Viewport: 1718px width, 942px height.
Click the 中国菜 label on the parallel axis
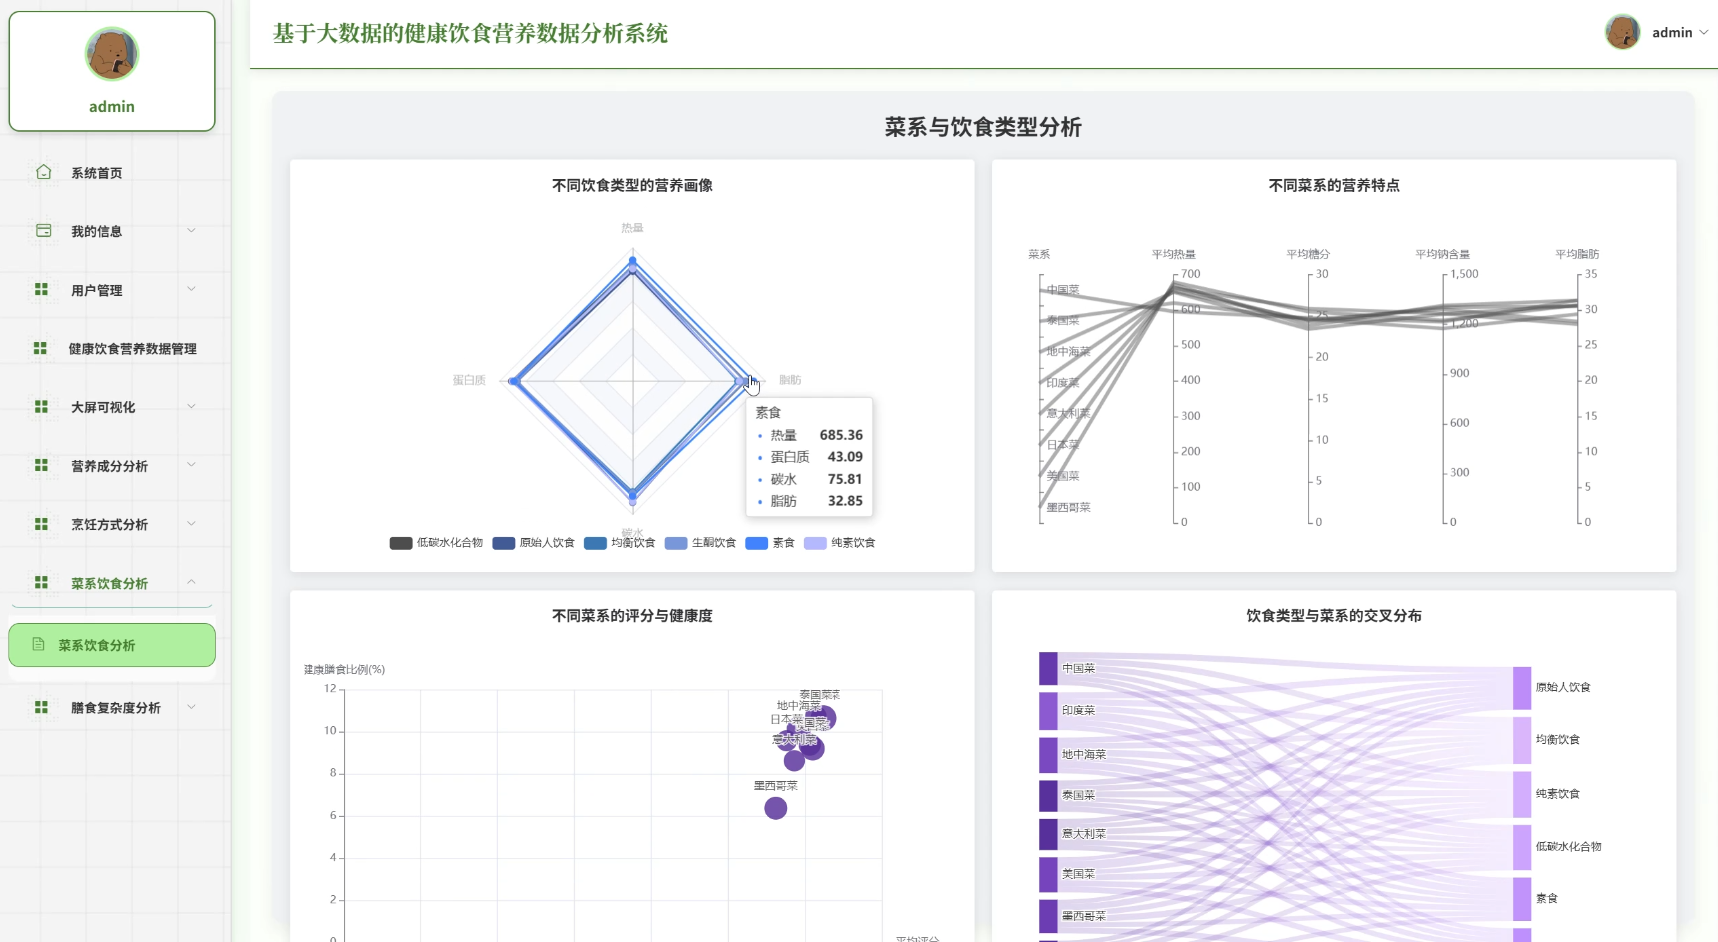[1063, 290]
